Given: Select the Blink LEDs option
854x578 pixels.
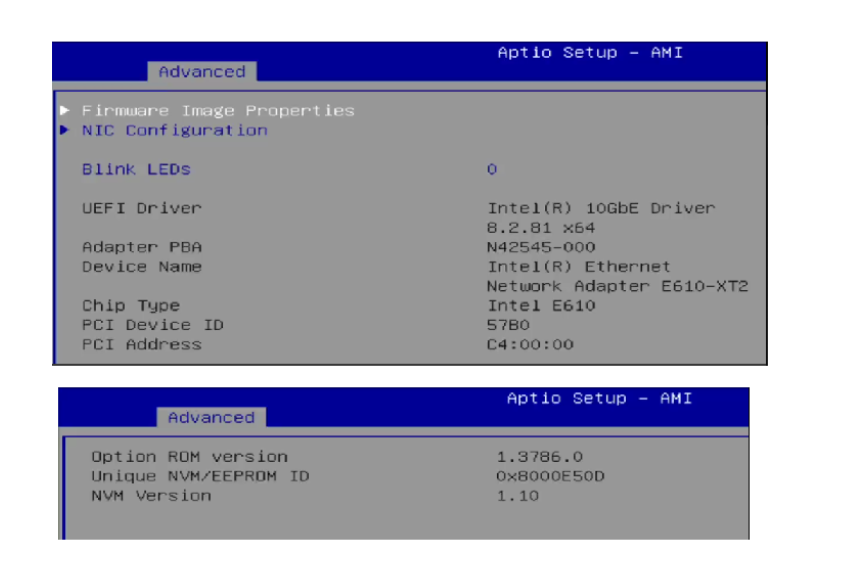Looking at the screenshot, I should [x=136, y=169].
